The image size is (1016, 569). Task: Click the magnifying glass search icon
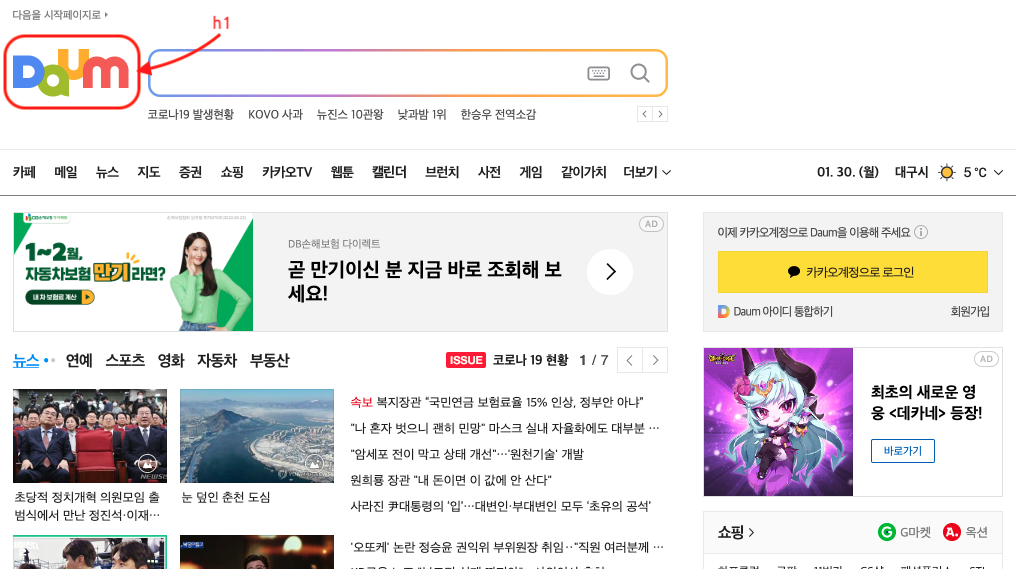pyautogui.click(x=640, y=73)
